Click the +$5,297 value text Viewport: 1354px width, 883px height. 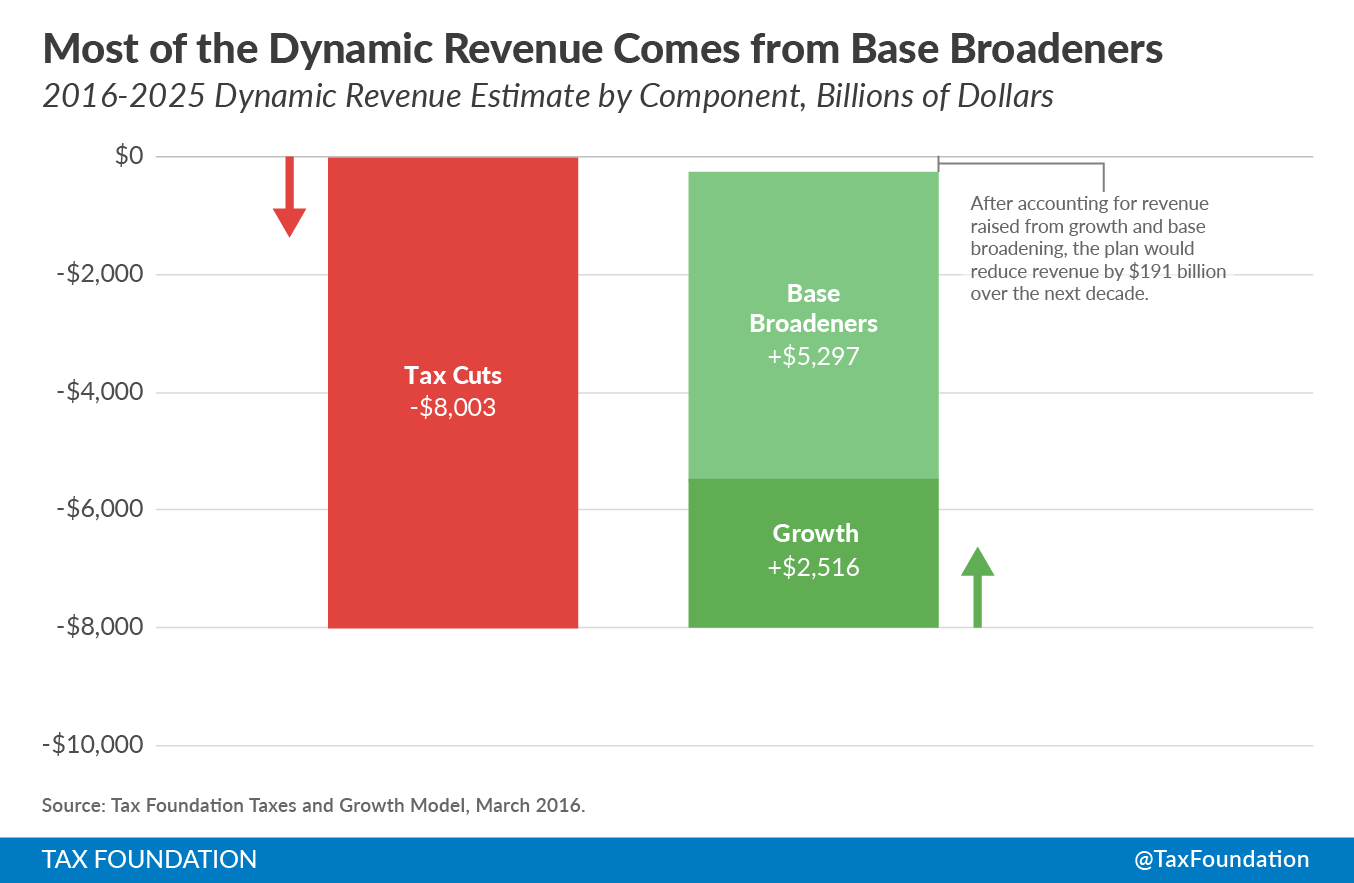813,356
